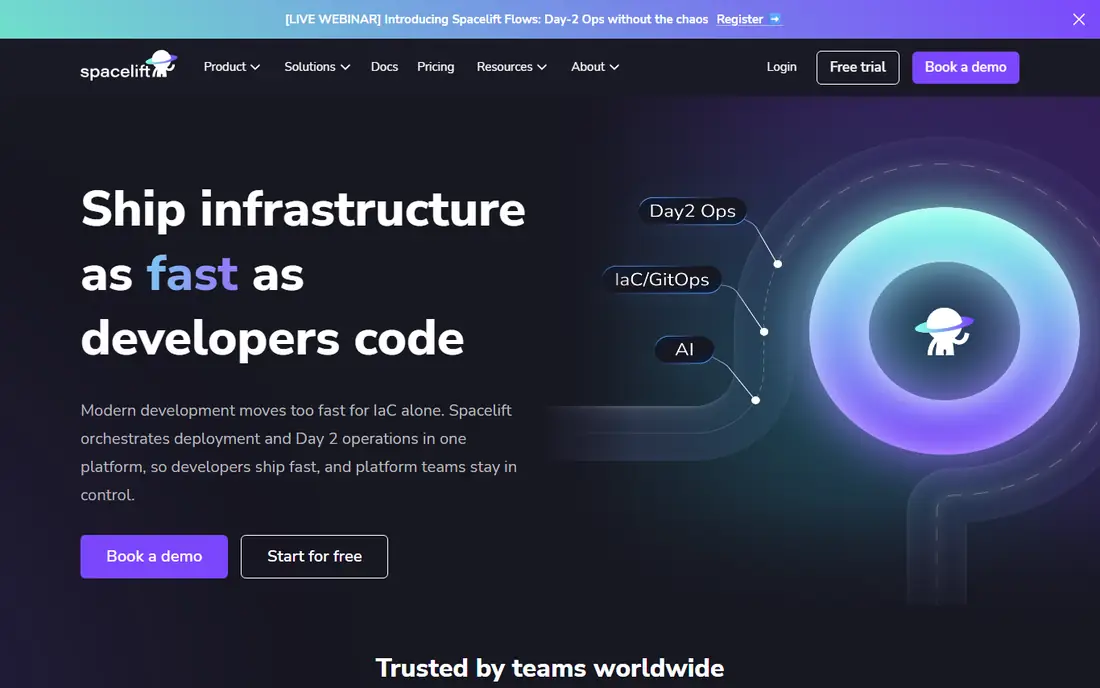The width and height of the screenshot is (1100, 688).
Task: Click the astronaut mascot in the glowing ring
Action: pyautogui.click(x=944, y=331)
